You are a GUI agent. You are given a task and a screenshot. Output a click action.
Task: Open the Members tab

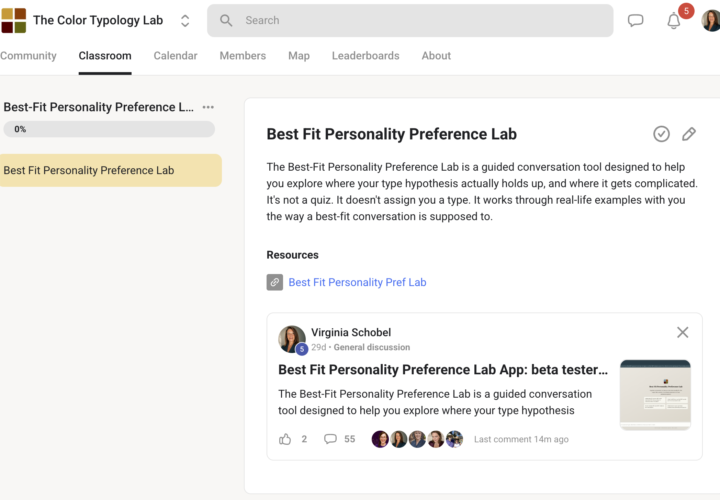(242, 56)
